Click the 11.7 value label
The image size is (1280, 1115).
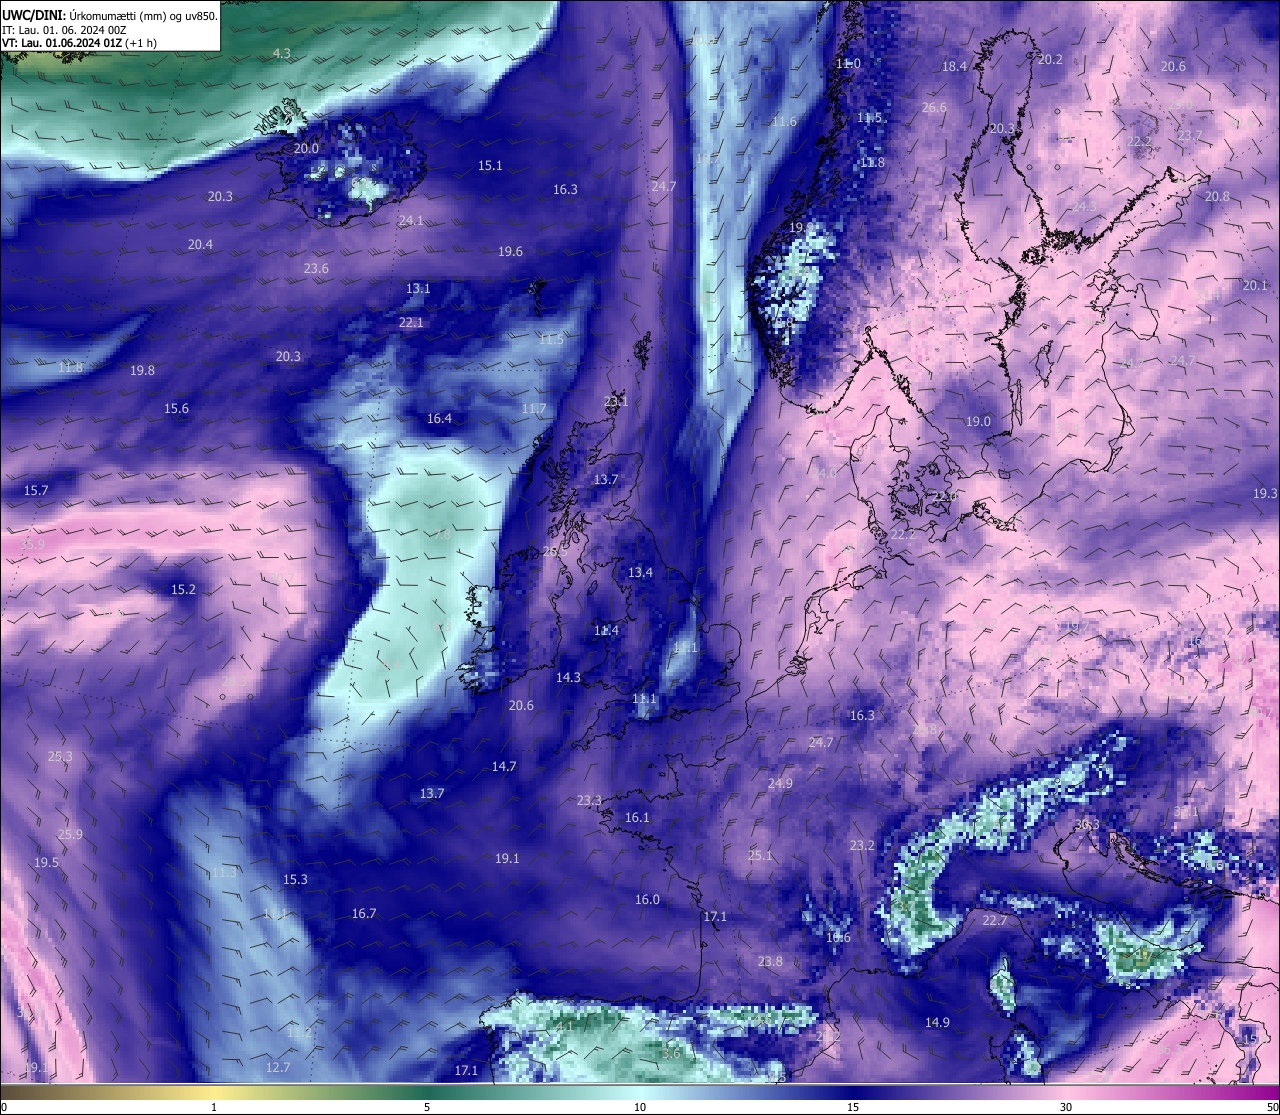[534, 408]
